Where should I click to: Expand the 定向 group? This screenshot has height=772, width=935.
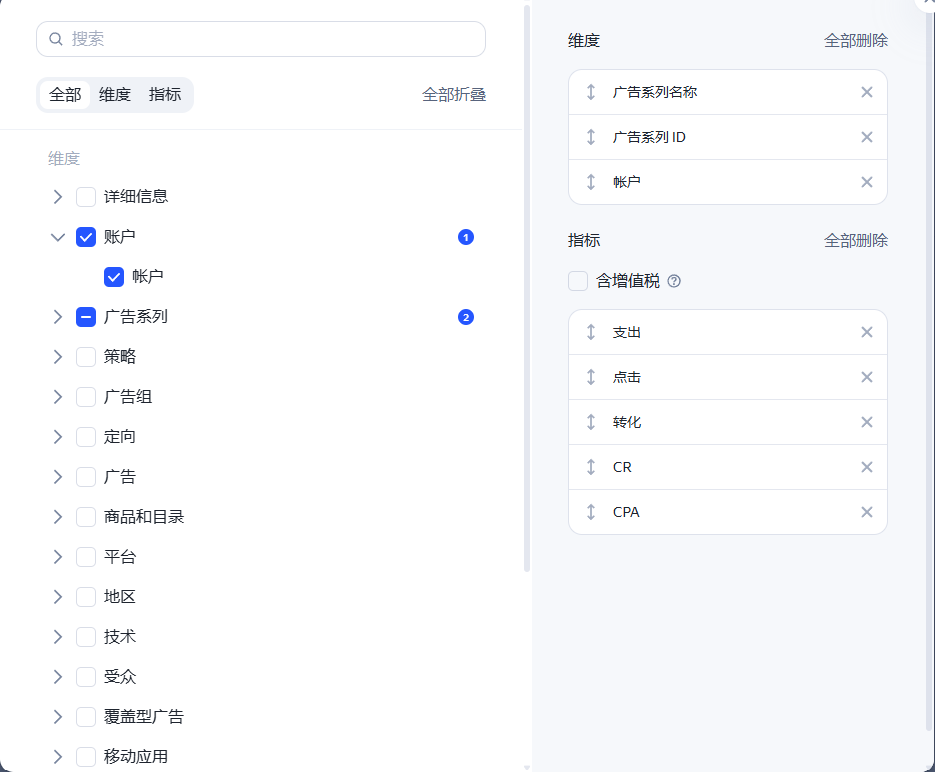pos(58,437)
